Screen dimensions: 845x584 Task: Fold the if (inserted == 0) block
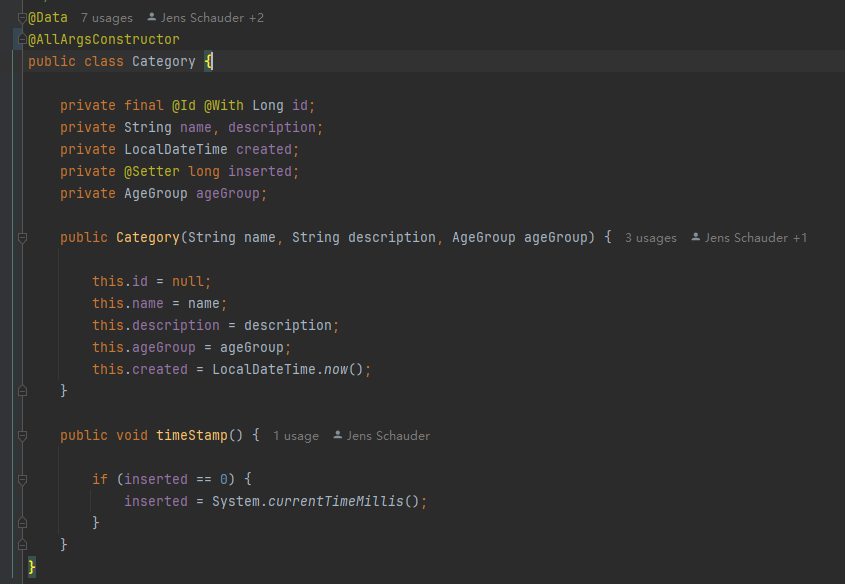point(22,479)
